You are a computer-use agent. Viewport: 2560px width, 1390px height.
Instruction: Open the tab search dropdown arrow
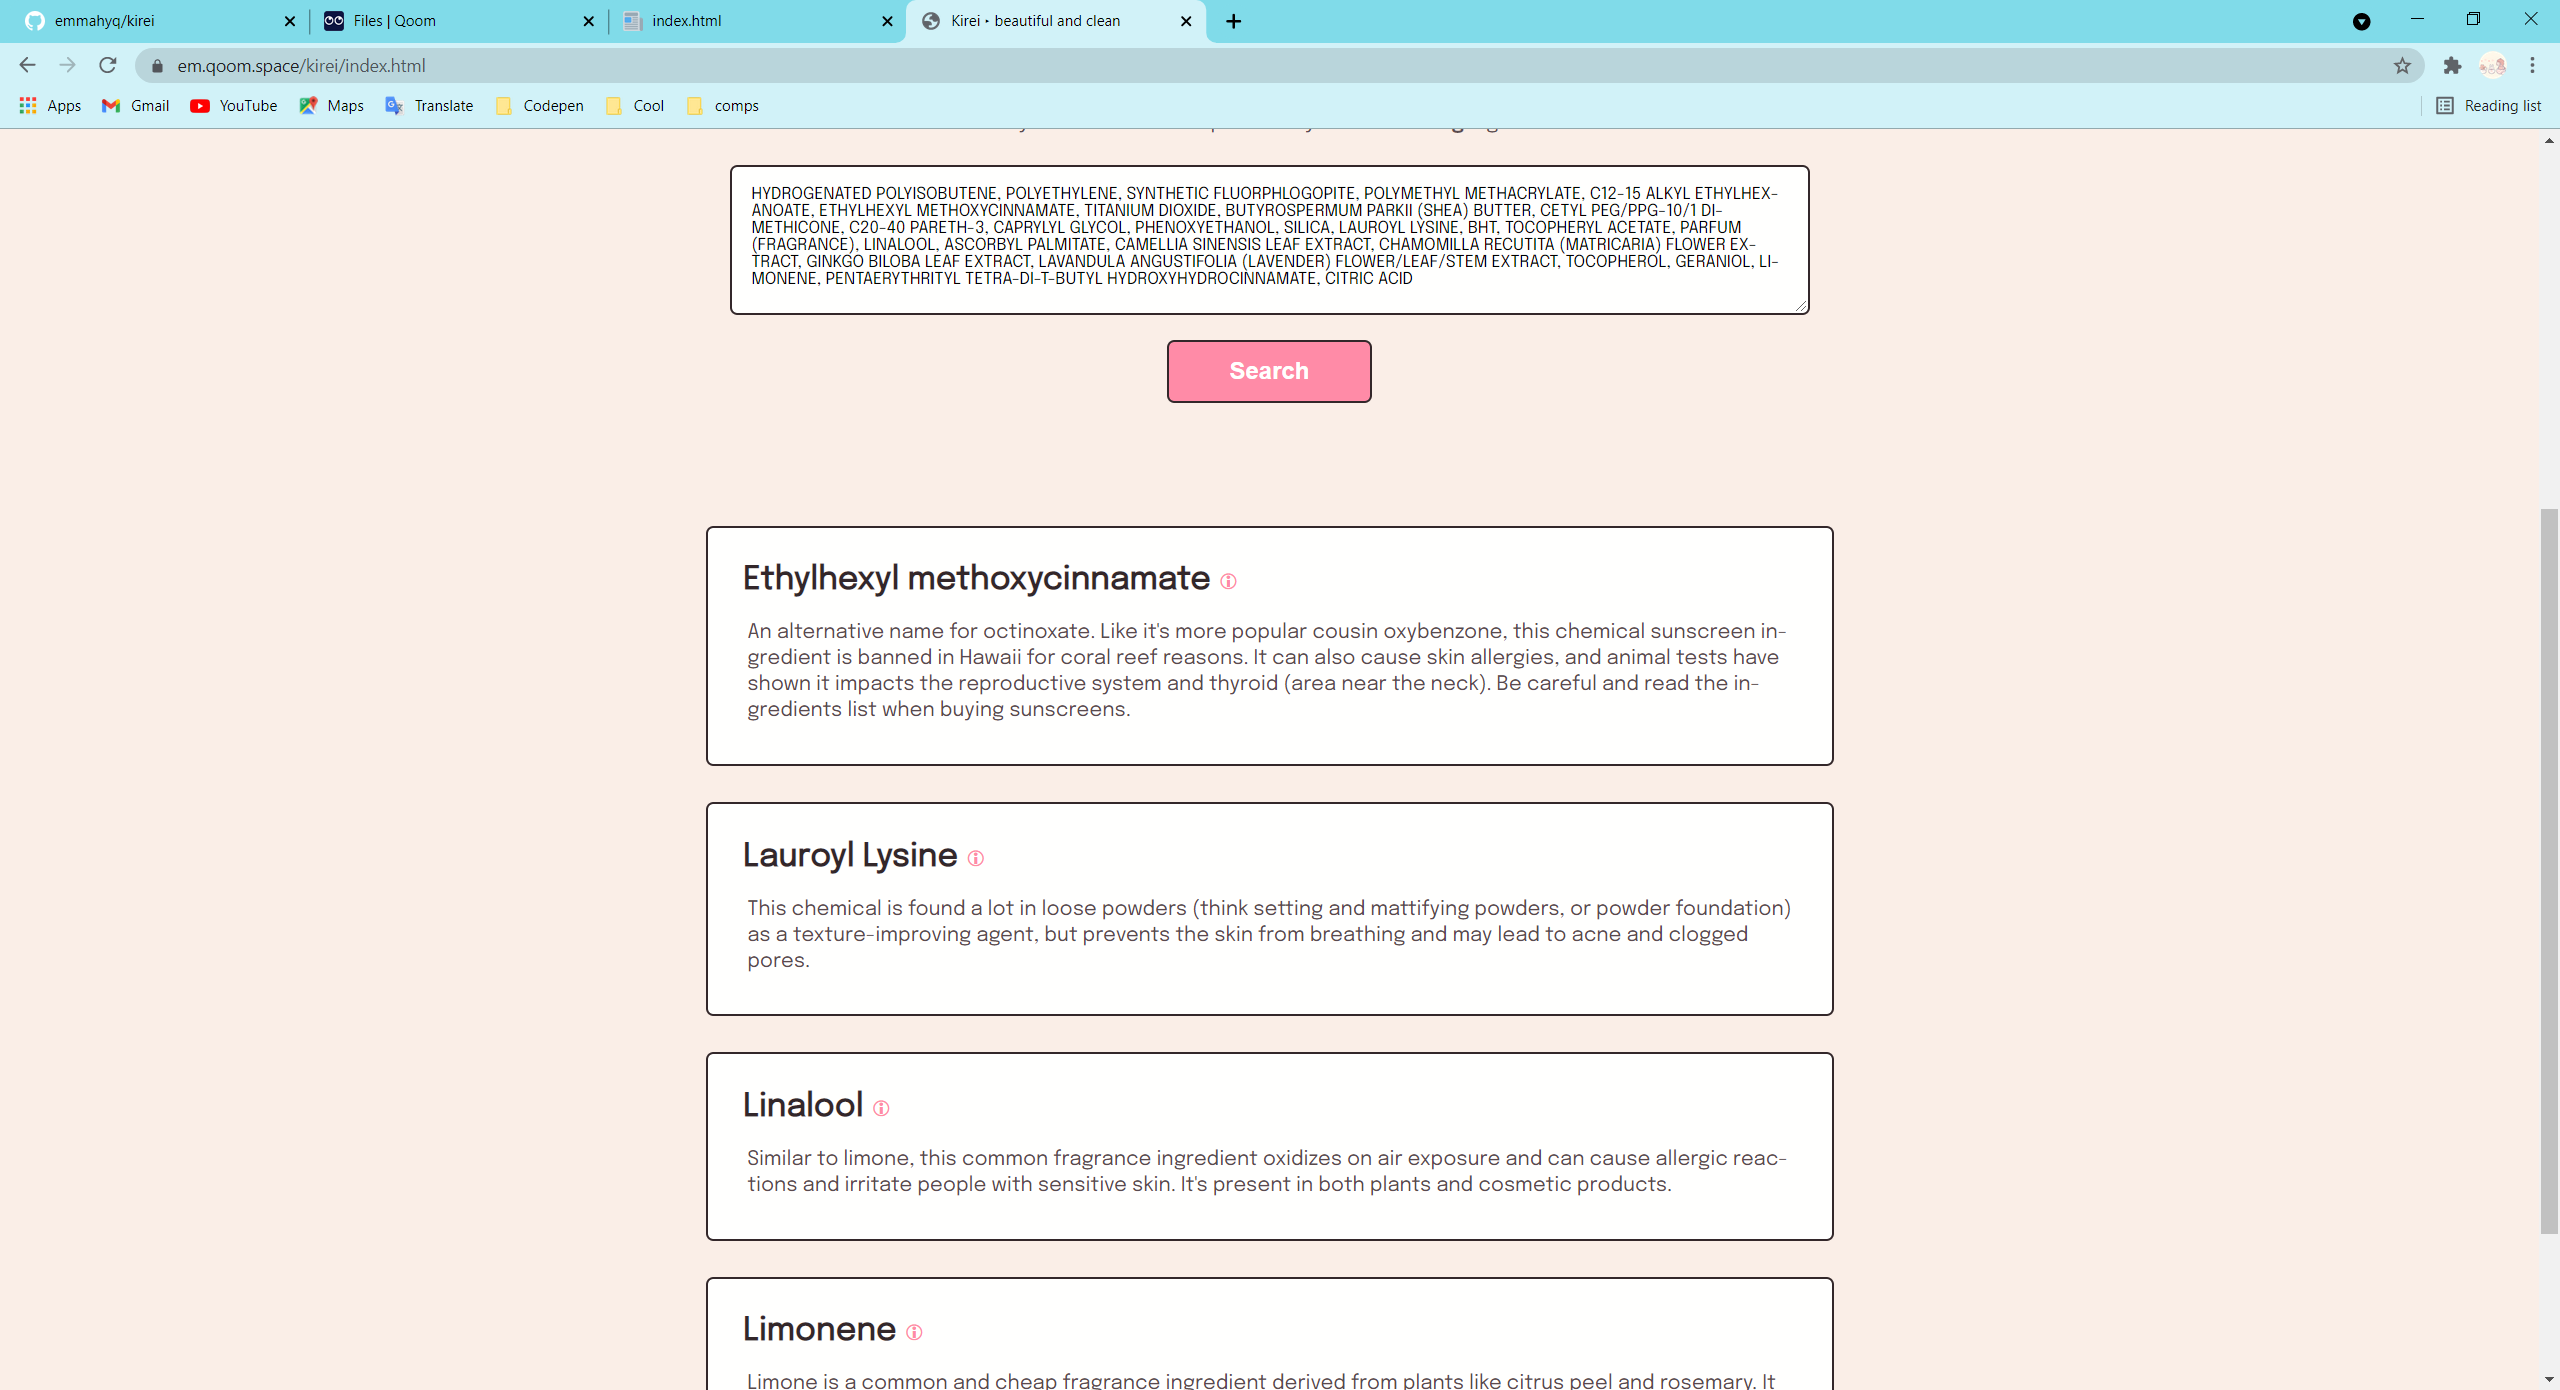tap(2361, 21)
